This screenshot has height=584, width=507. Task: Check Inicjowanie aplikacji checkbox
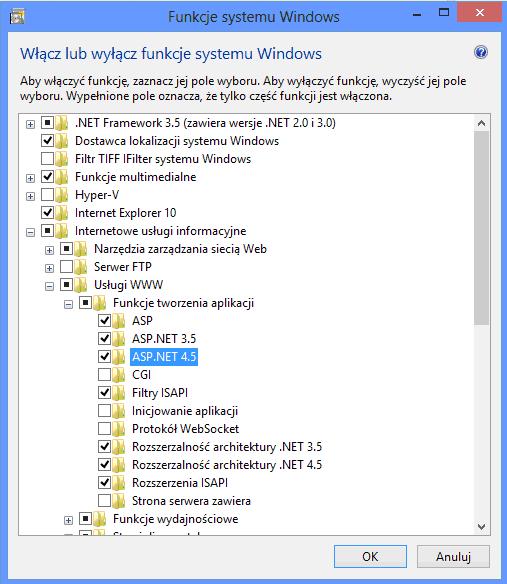click(104, 410)
